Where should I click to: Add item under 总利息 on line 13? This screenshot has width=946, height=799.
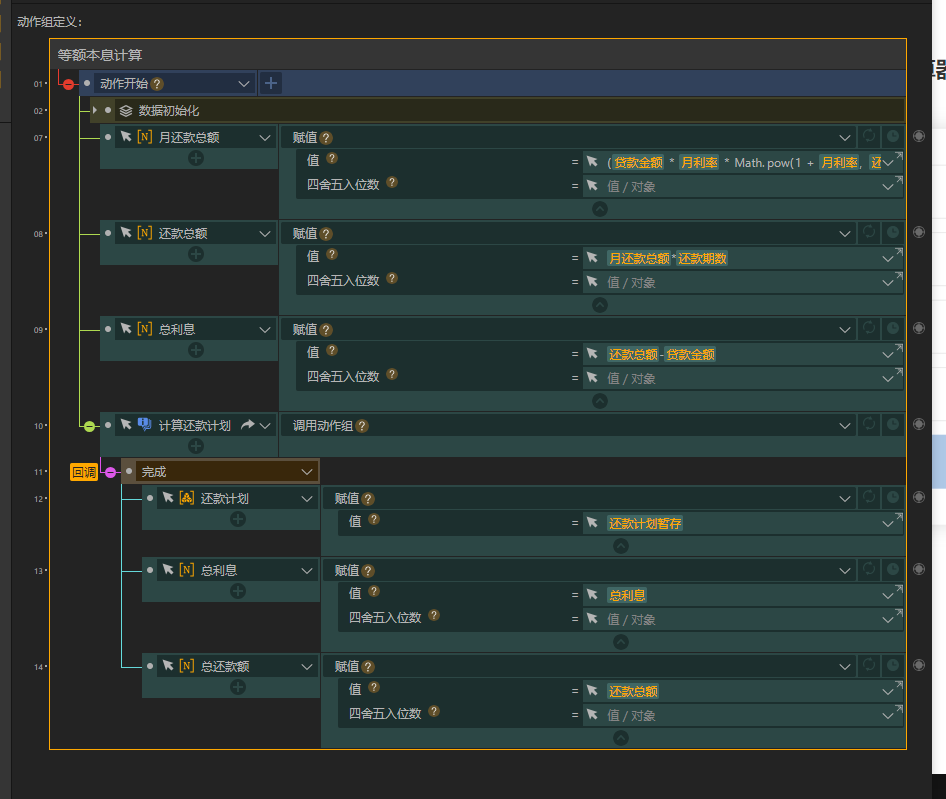(238, 591)
